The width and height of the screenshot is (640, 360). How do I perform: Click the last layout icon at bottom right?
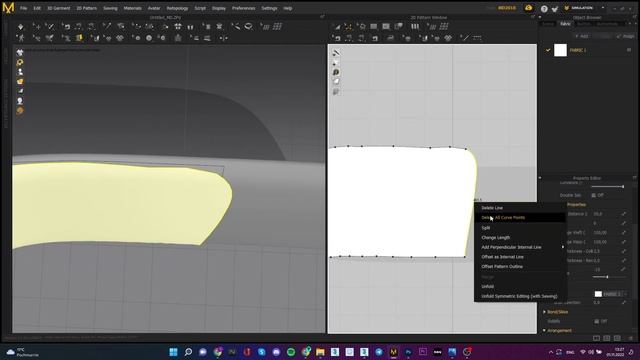click(617, 338)
